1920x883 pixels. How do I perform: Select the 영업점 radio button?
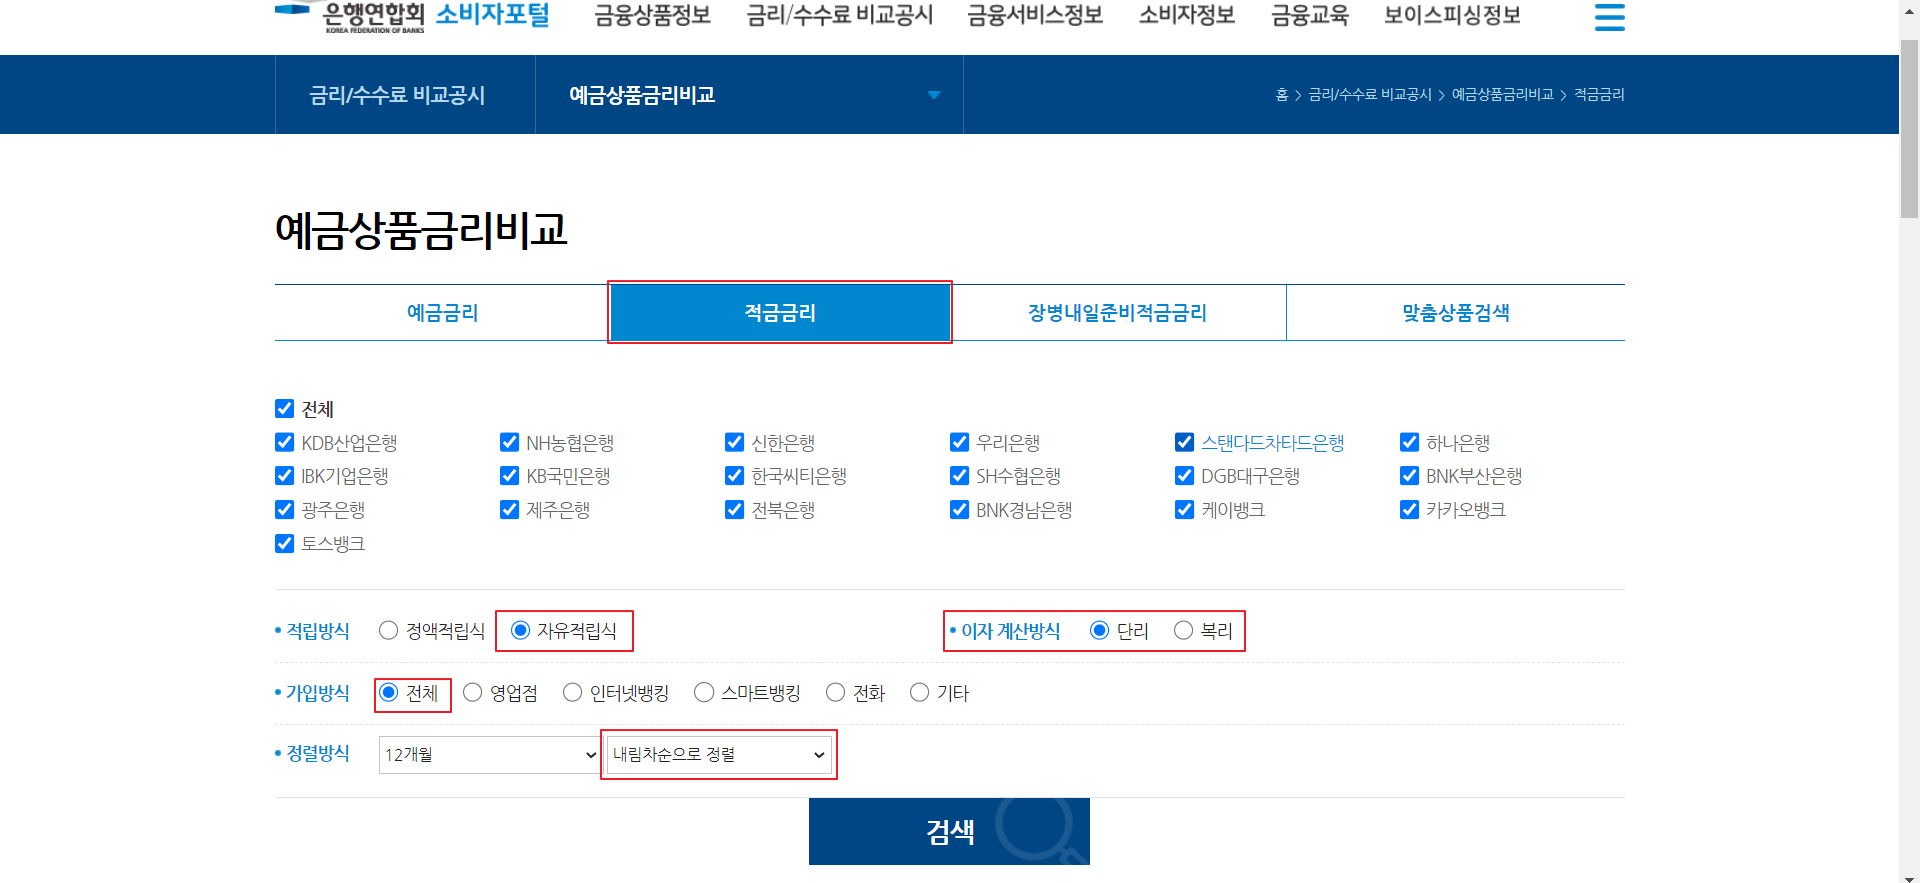click(x=472, y=693)
